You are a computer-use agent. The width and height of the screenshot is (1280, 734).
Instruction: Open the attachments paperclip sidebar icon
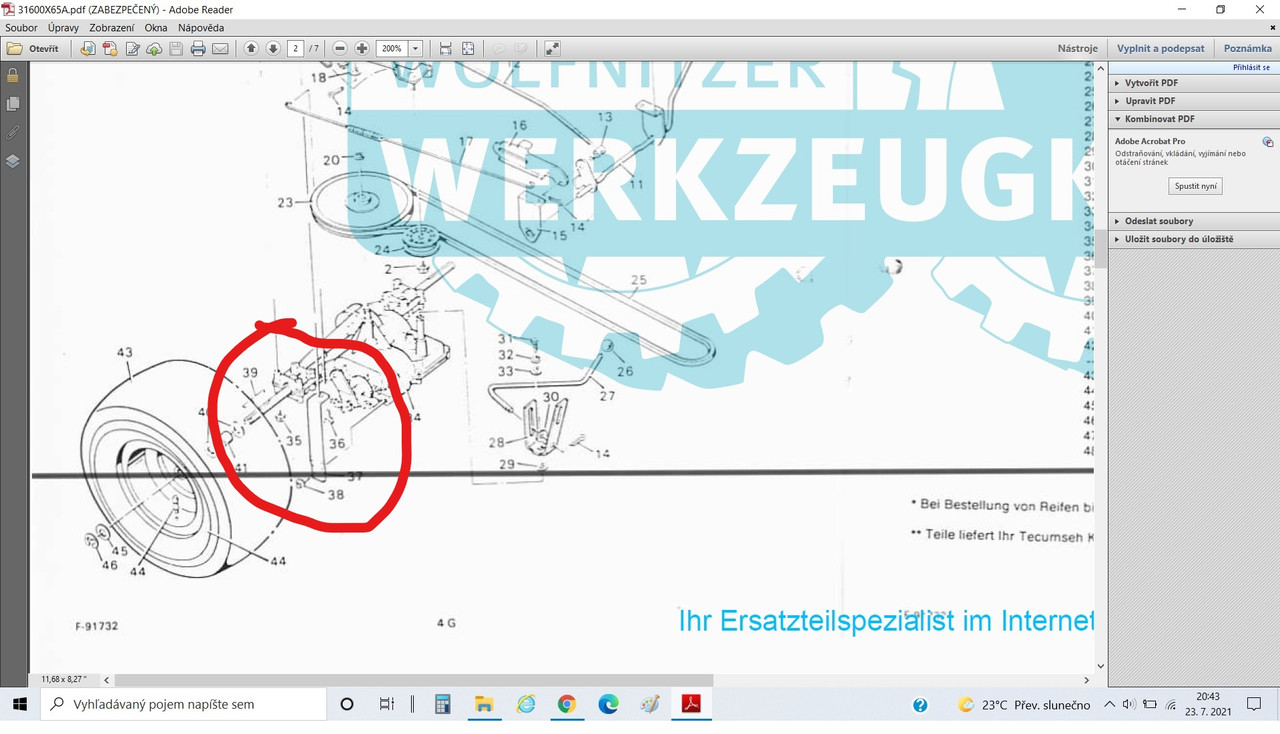tap(13, 132)
